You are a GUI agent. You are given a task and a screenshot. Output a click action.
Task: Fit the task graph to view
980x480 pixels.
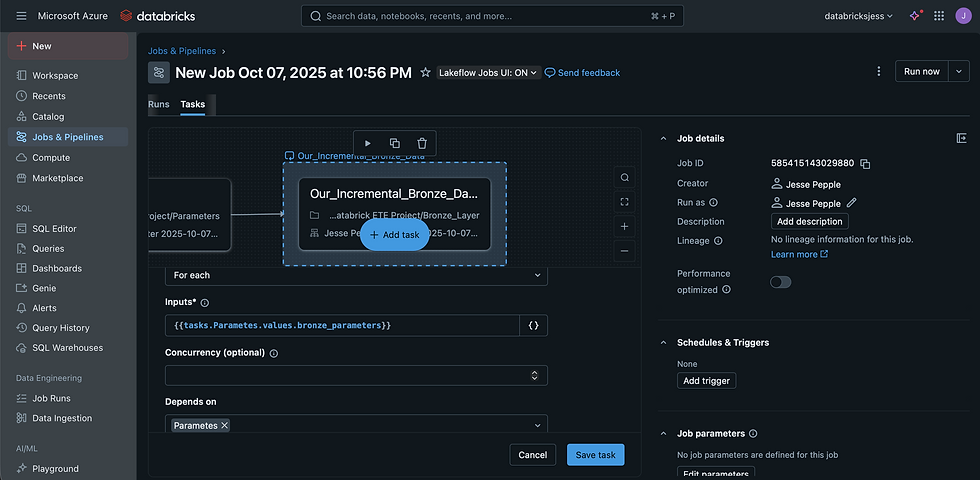(x=624, y=202)
